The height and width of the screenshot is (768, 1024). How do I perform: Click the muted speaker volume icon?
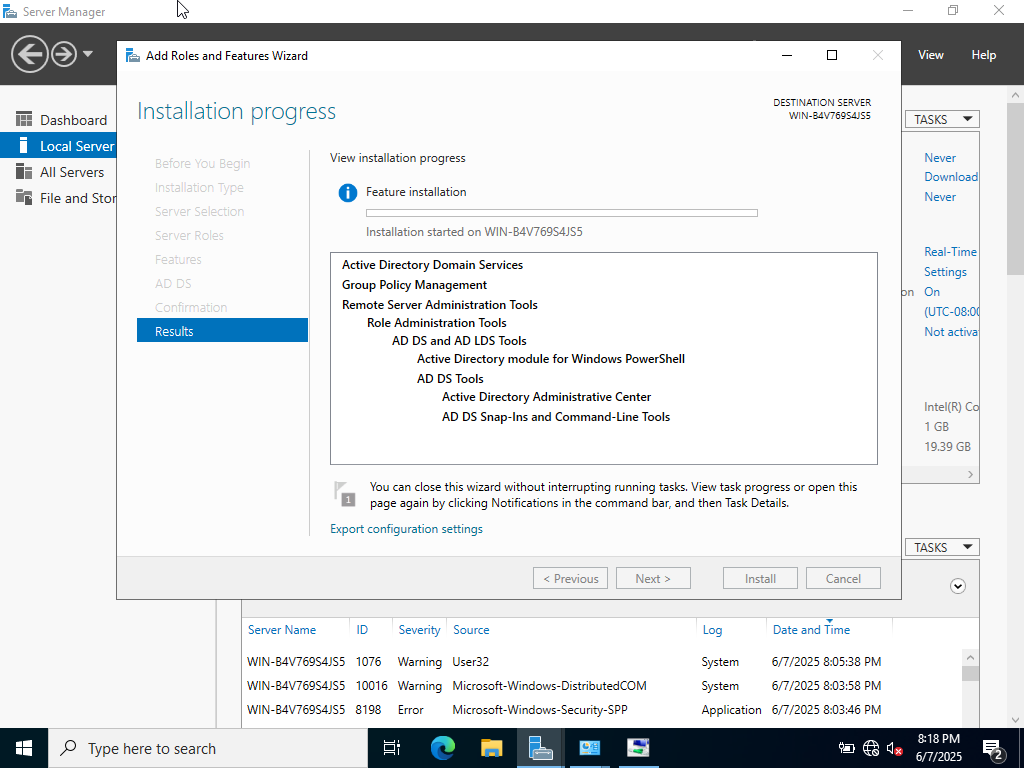895,748
